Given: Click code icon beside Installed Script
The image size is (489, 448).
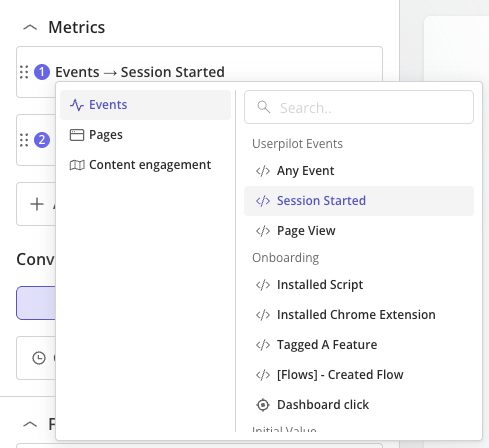Looking at the screenshot, I should tap(263, 285).
